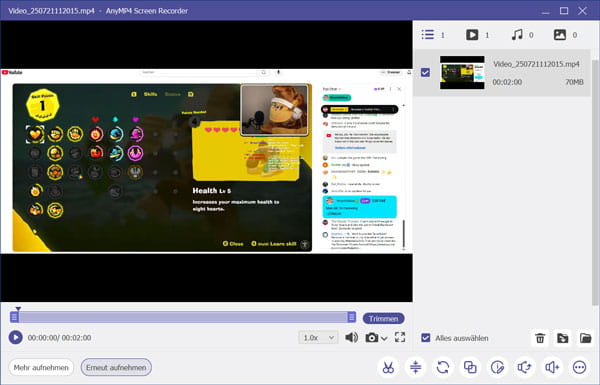Open the 1.0x playback speed dropdown

pyautogui.click(x=318, y=338)
